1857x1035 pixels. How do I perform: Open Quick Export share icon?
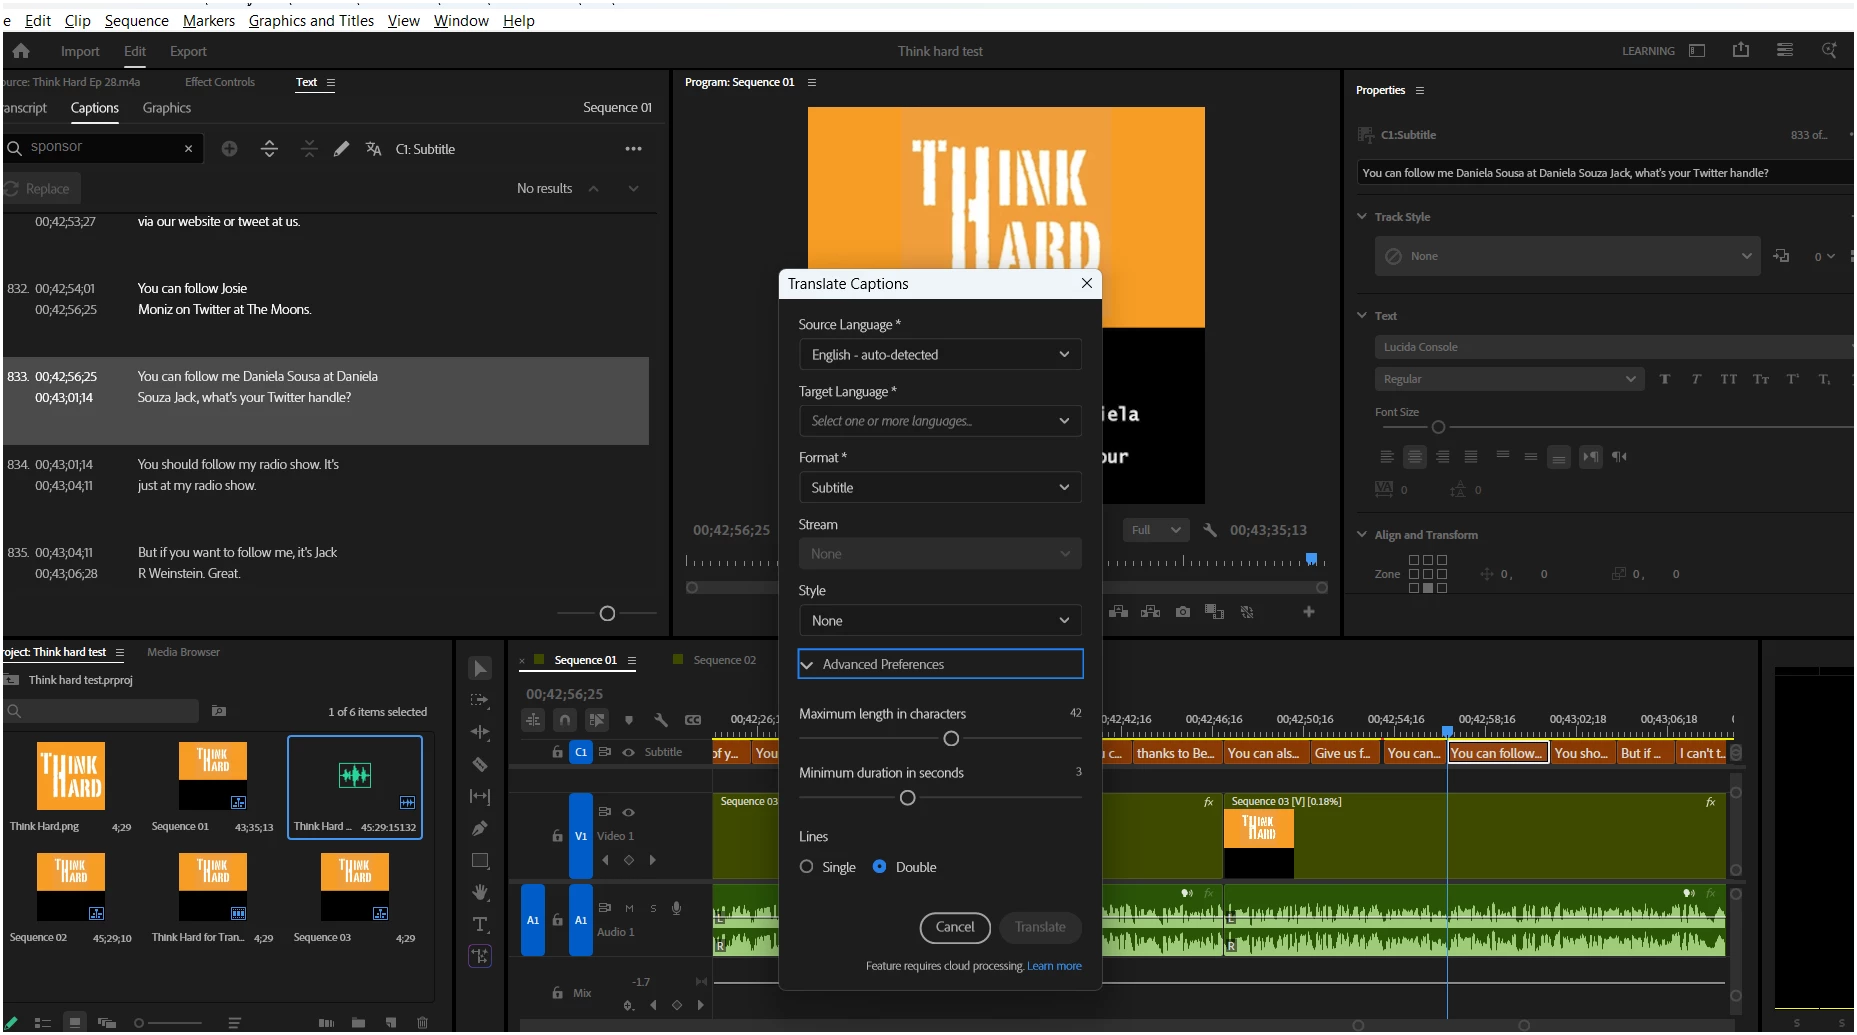click(x=1741, y=50)
